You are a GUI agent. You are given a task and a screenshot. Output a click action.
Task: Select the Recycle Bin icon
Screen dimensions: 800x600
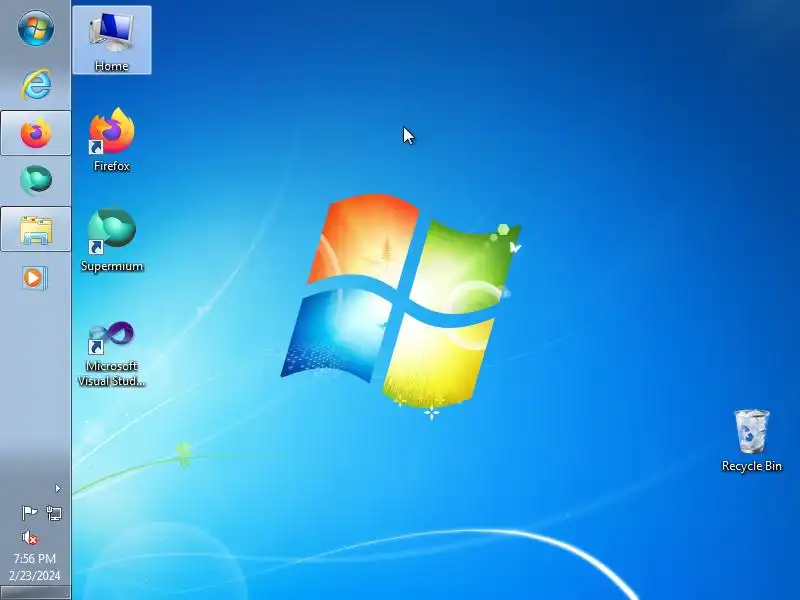[752, 440]
